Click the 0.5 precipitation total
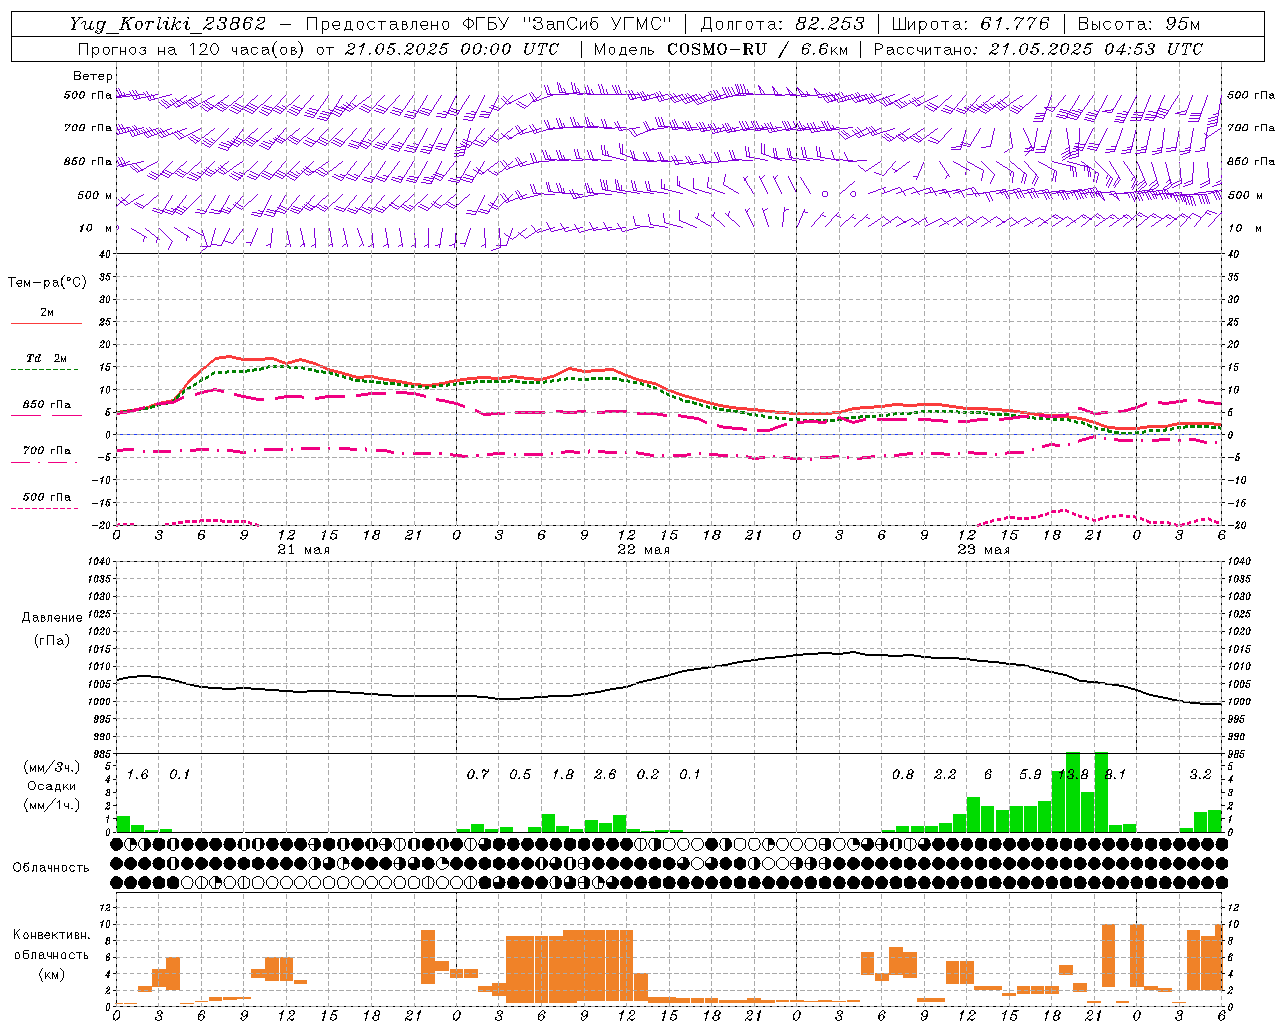This screenshot has width=1280, height=1024. (x=520, y=774)
